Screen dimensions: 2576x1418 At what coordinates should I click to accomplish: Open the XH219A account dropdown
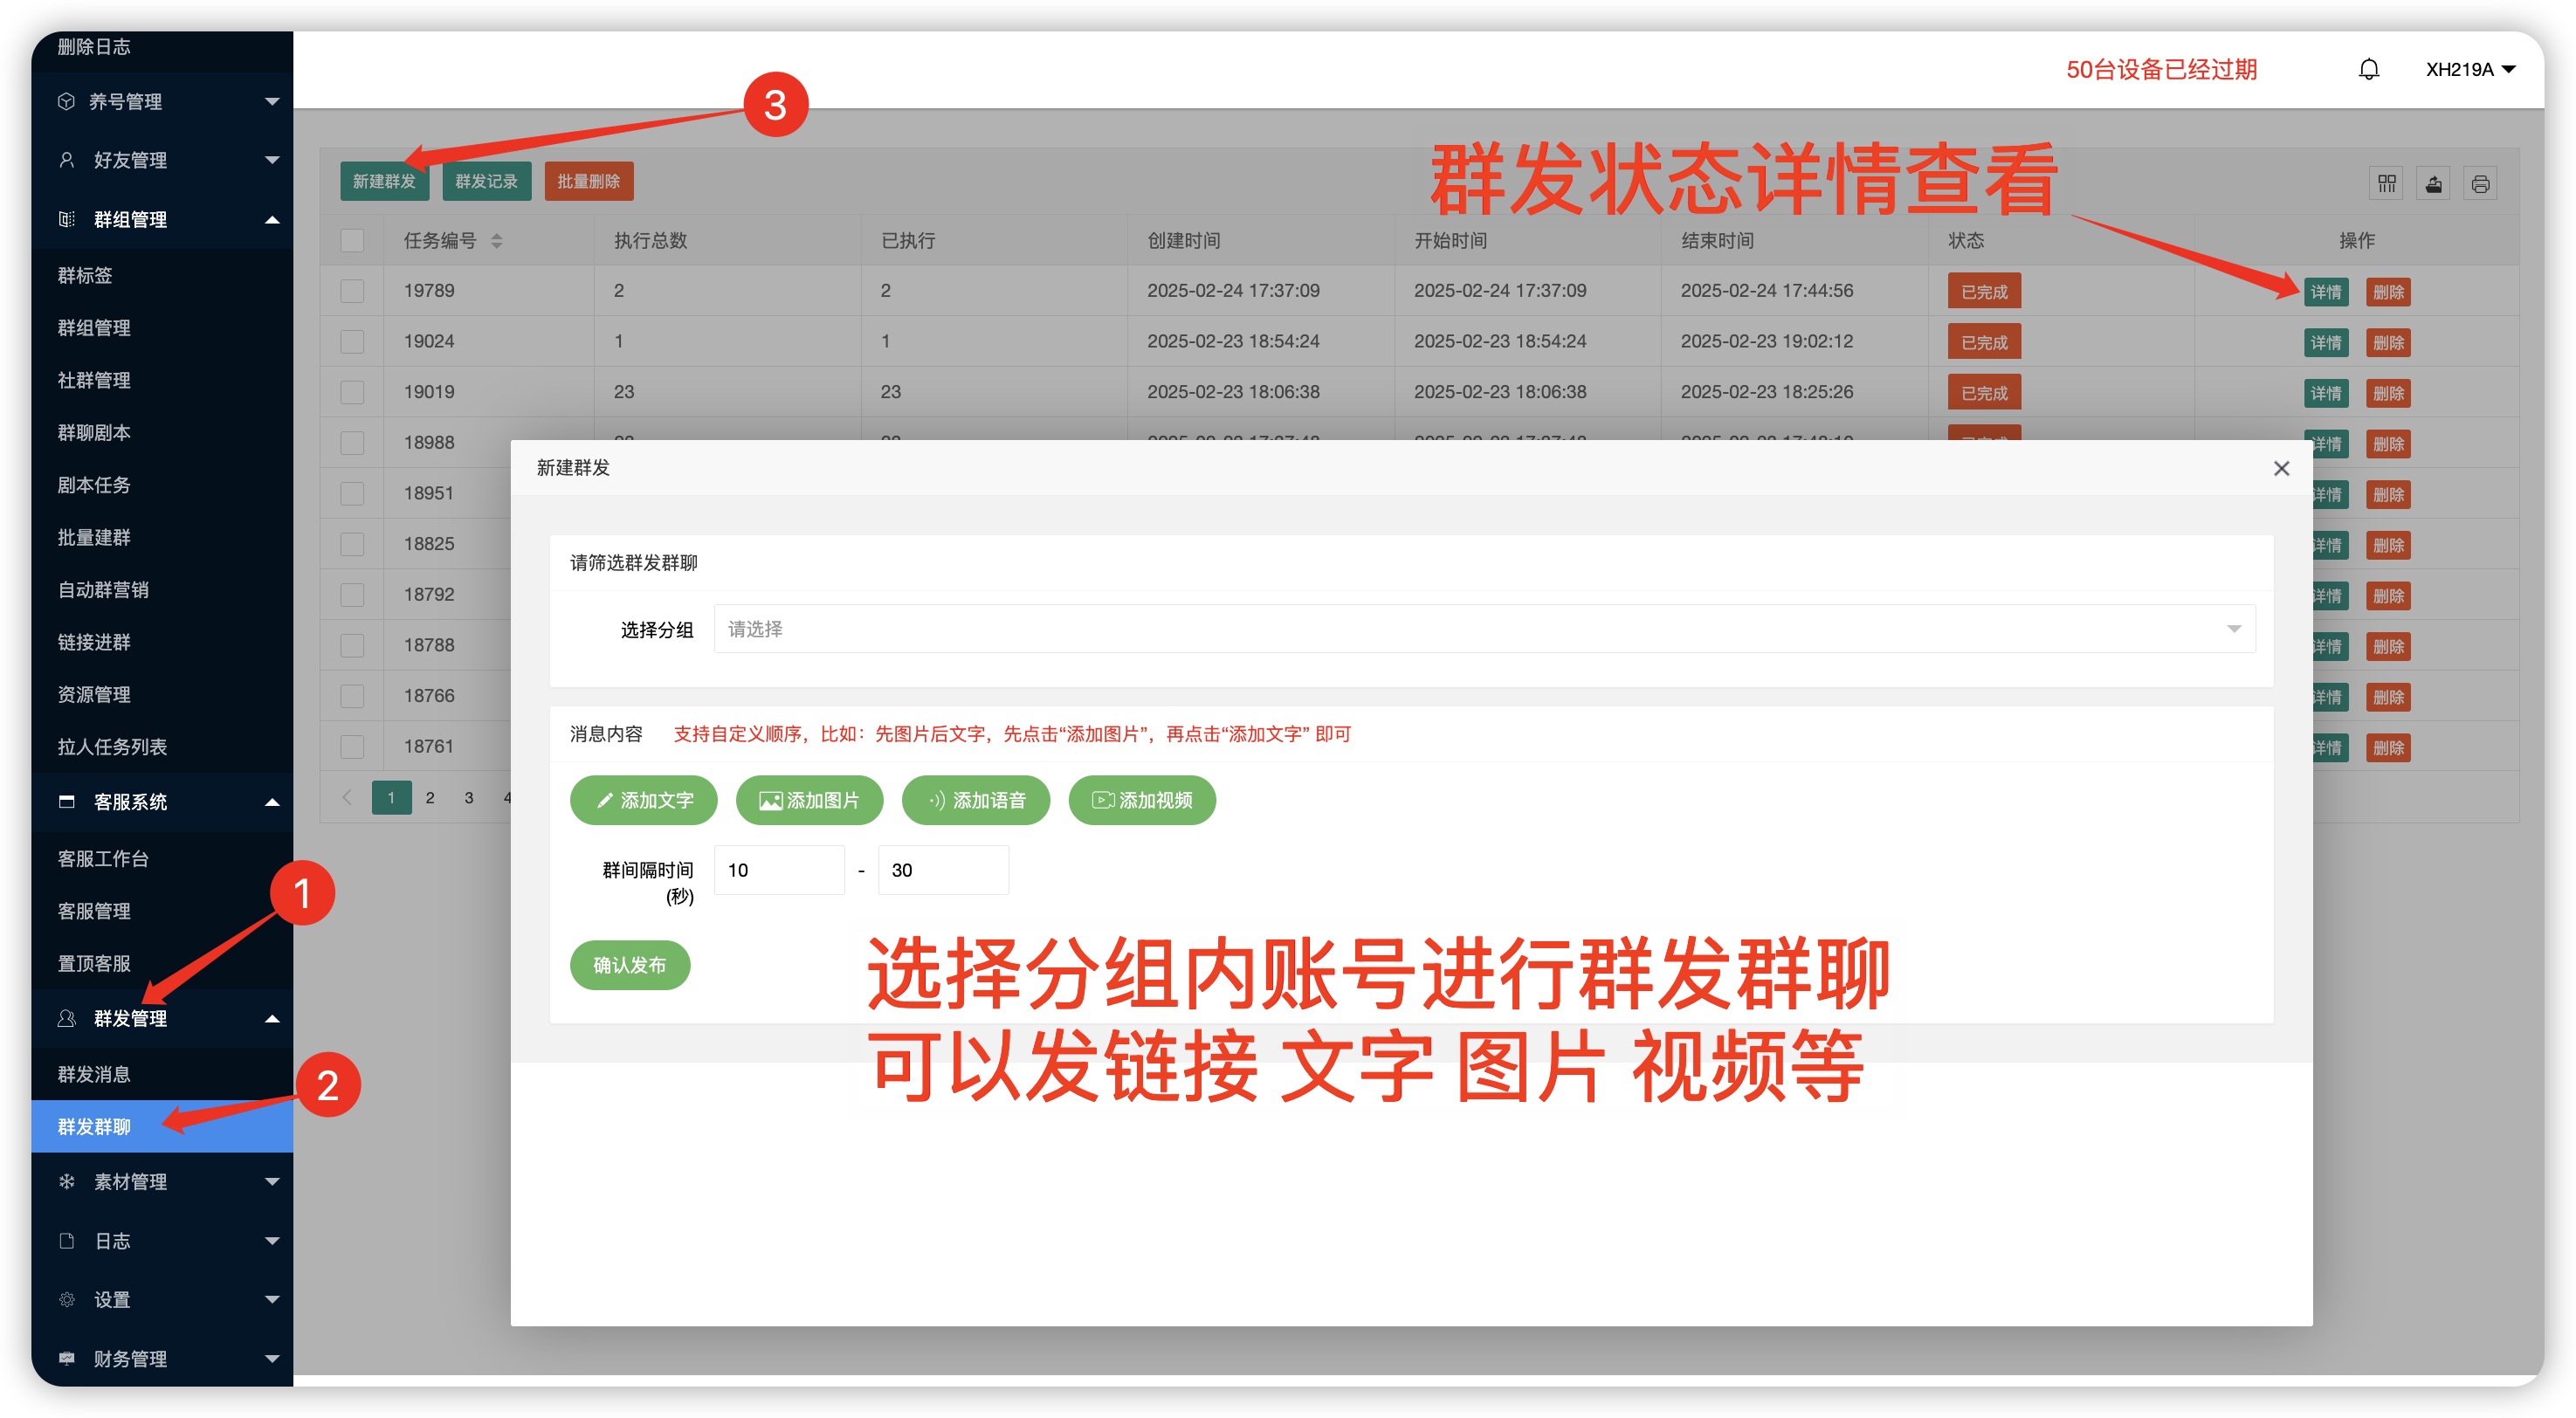tap(2469, 69)
